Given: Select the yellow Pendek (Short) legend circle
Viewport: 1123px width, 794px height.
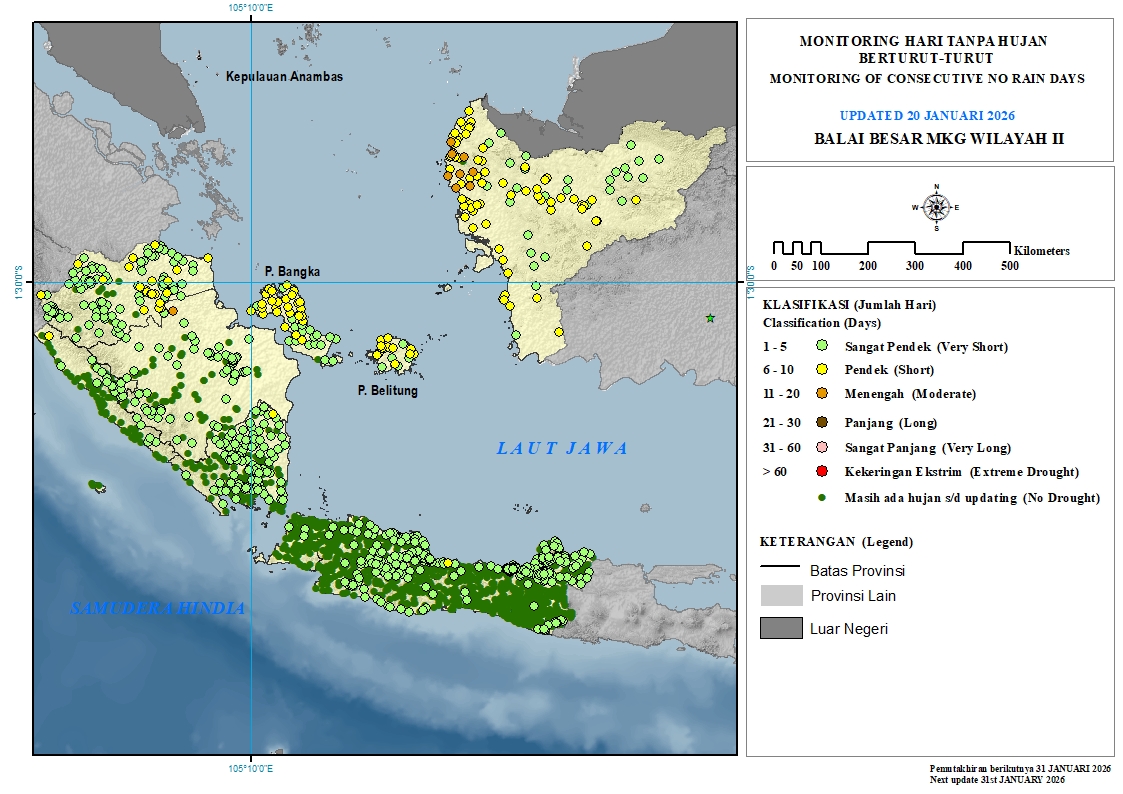Looking at the screenshot, I should coord(823,370).
